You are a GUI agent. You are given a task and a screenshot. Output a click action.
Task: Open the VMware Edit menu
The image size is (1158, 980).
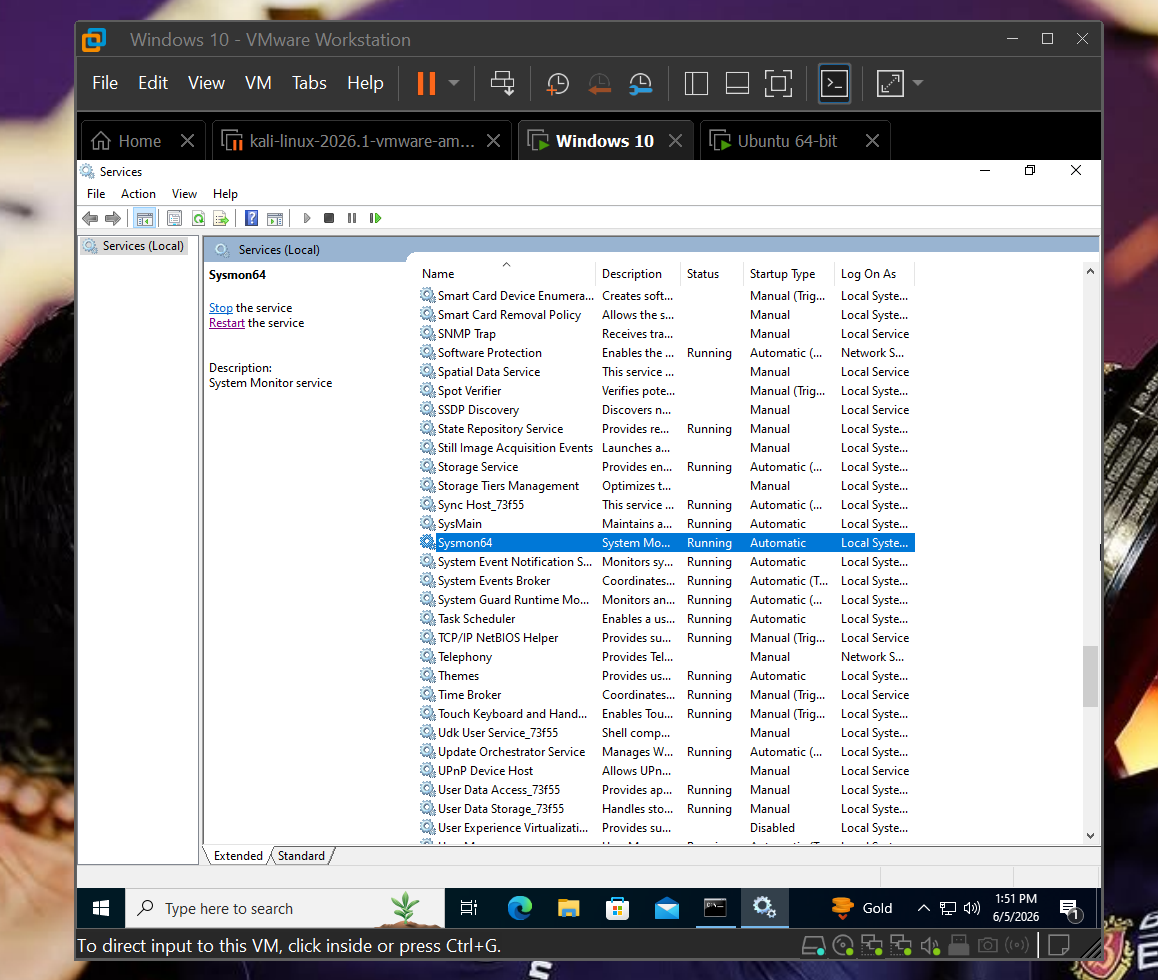coord(153,83)
